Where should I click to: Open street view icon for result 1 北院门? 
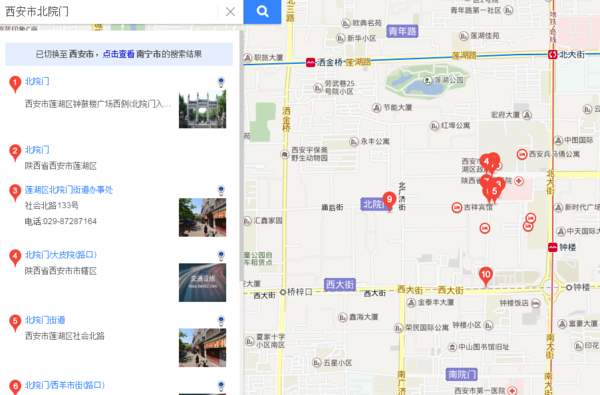tap(221, 82)
